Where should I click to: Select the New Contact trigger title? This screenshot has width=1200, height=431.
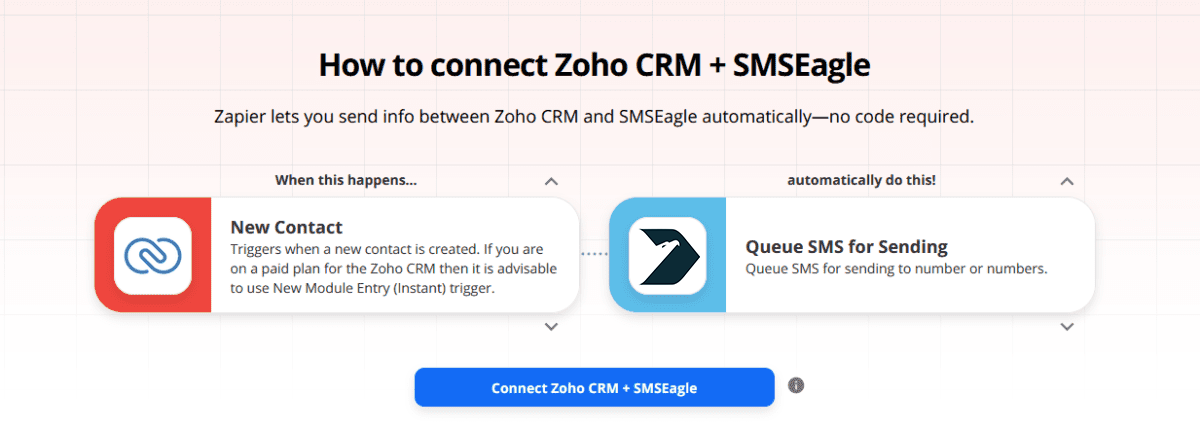286,227
